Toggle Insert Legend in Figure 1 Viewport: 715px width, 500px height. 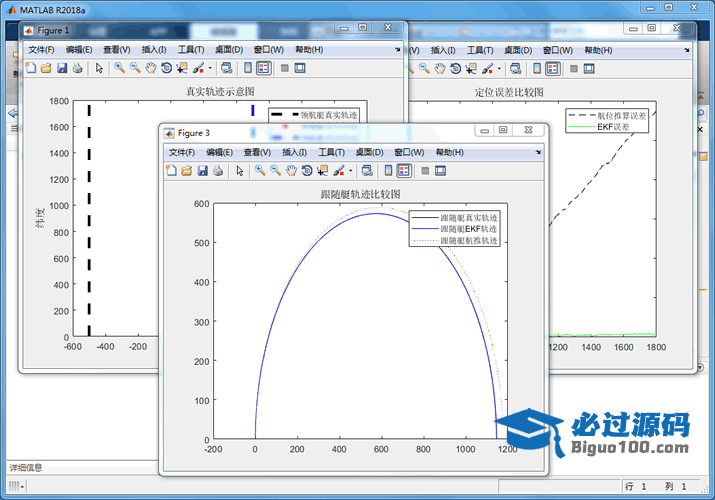tap(264, 68)
